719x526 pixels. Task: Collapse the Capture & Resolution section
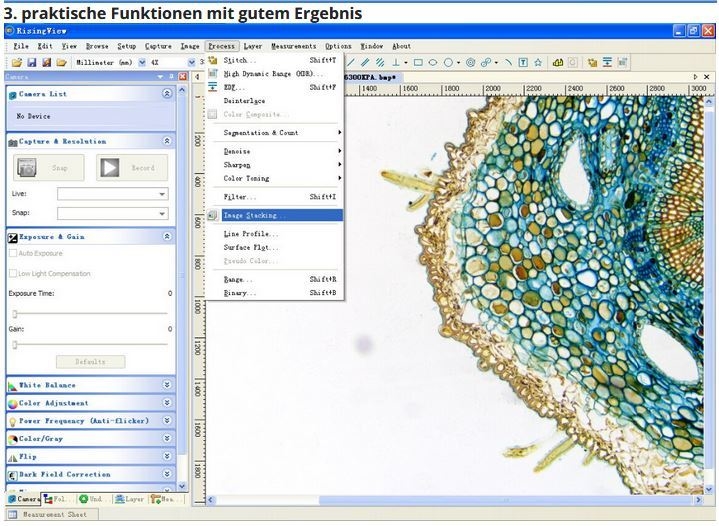pyautogui.click(x=167, y=141)
